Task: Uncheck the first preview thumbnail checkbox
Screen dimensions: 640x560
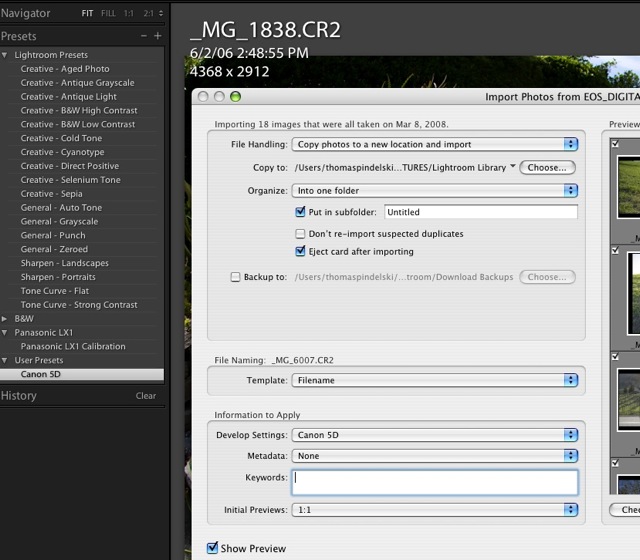Action: [x=616, y=144]
